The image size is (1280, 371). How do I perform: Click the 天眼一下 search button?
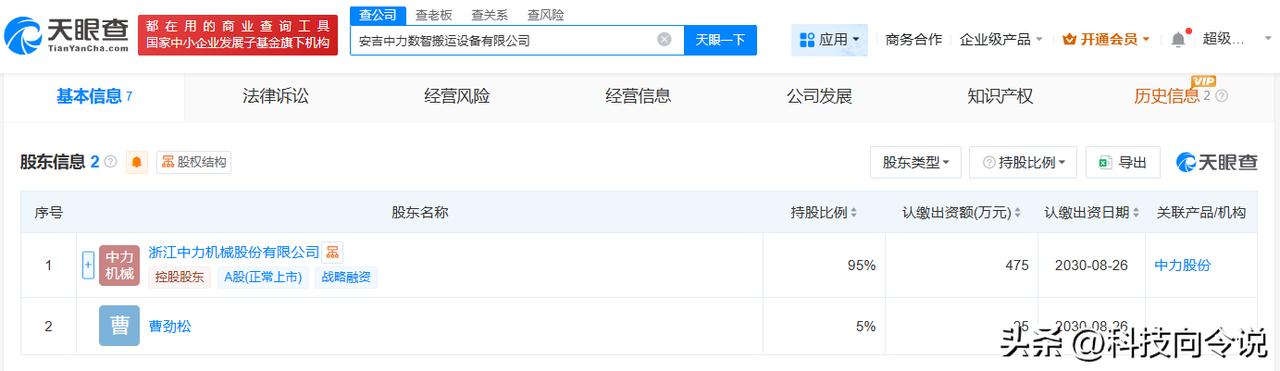point(720,40)
